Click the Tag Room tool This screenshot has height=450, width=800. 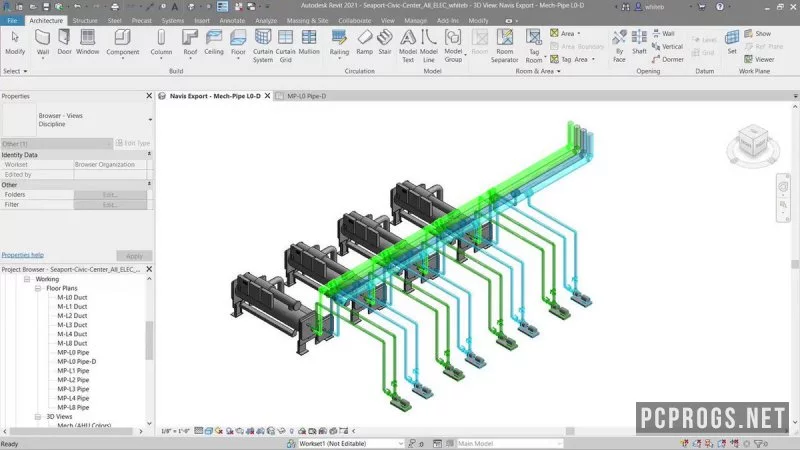pyautogui.click(x=534, y=46)
